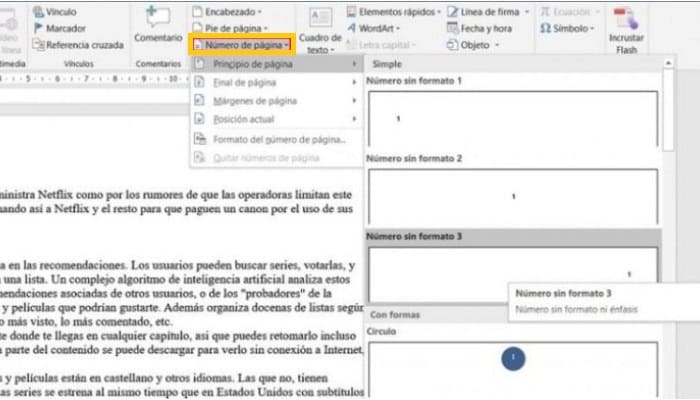
Task: Select Número sin formato 3 preview
Action: pos(513,275)
